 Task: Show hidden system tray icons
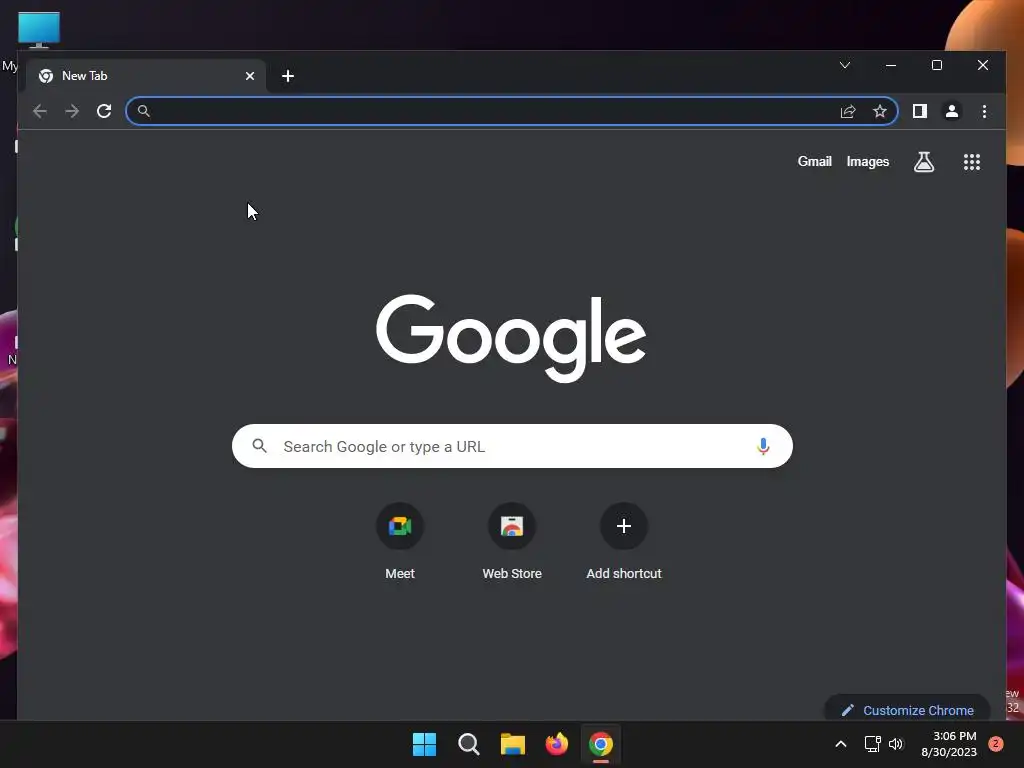tap(840, 744)
